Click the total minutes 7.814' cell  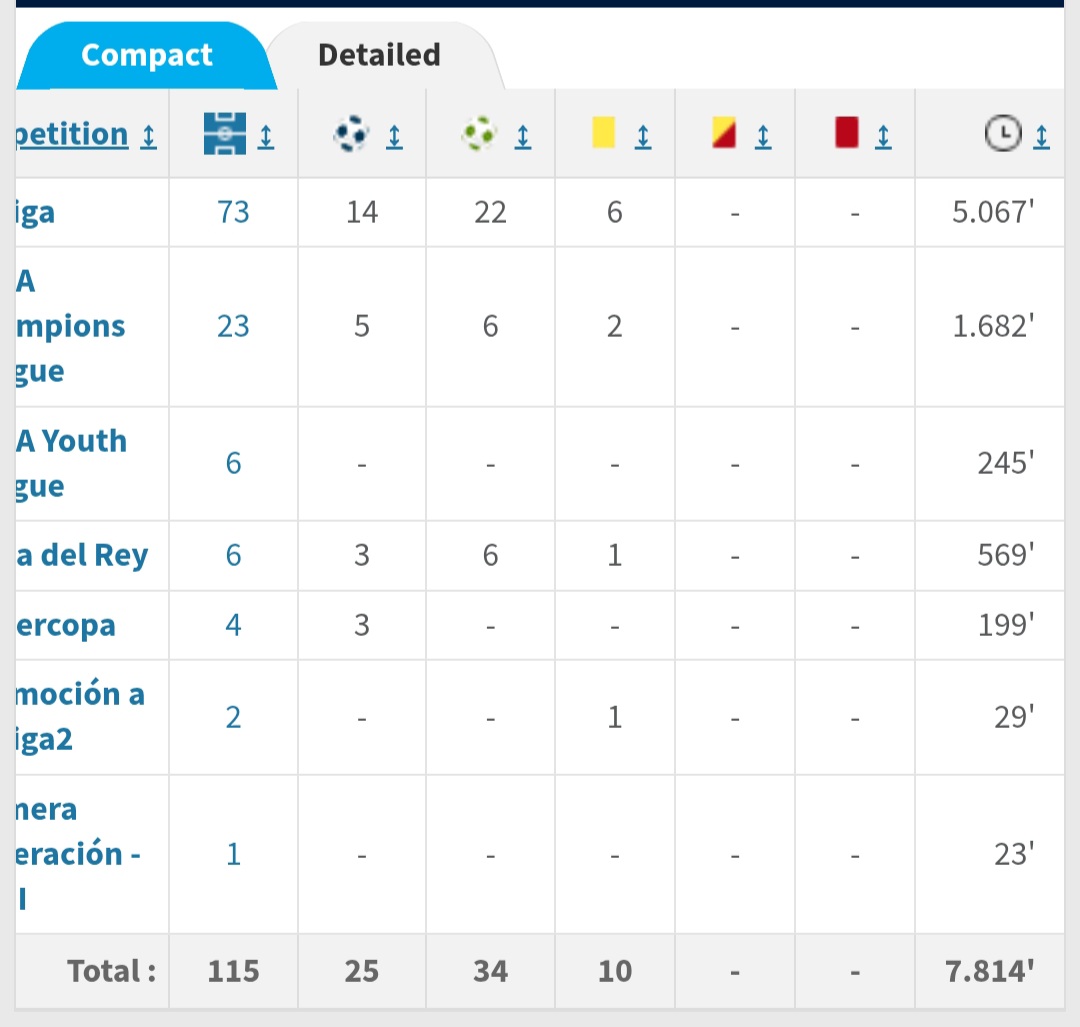coord(991,970)
